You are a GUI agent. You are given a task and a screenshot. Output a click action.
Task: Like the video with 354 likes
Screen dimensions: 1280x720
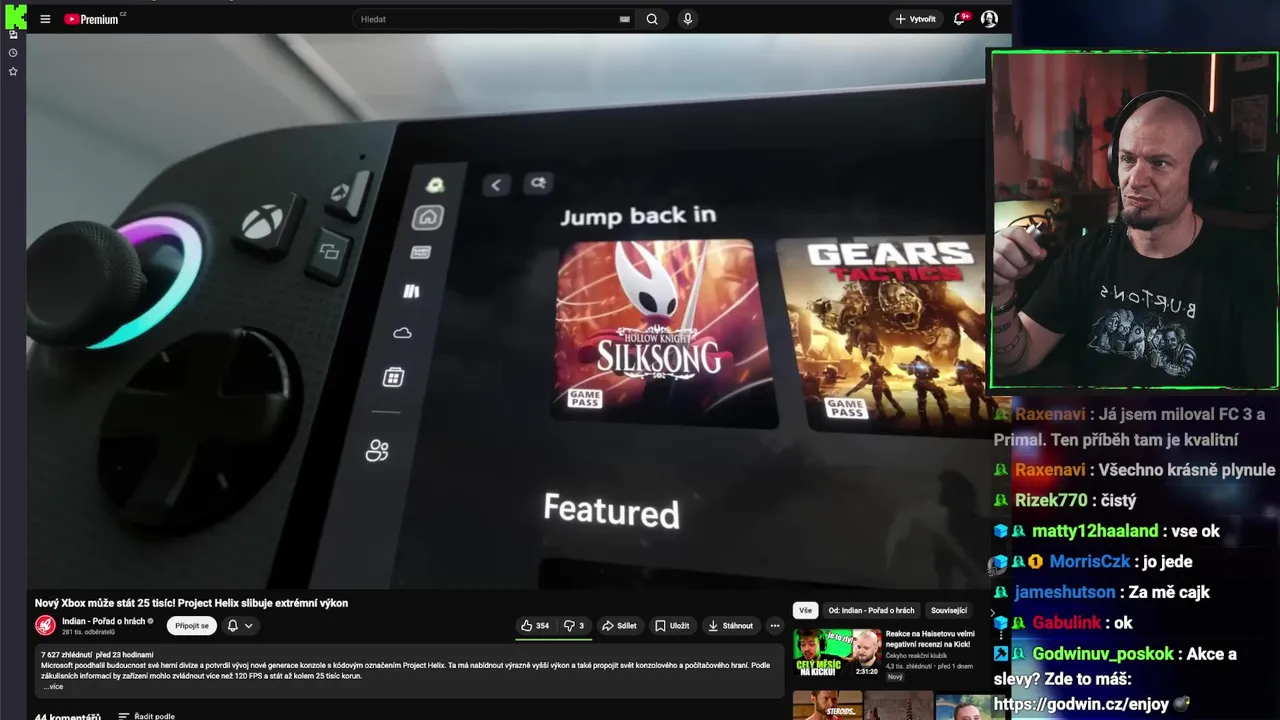pyautogui.click(x=535, y=626)
